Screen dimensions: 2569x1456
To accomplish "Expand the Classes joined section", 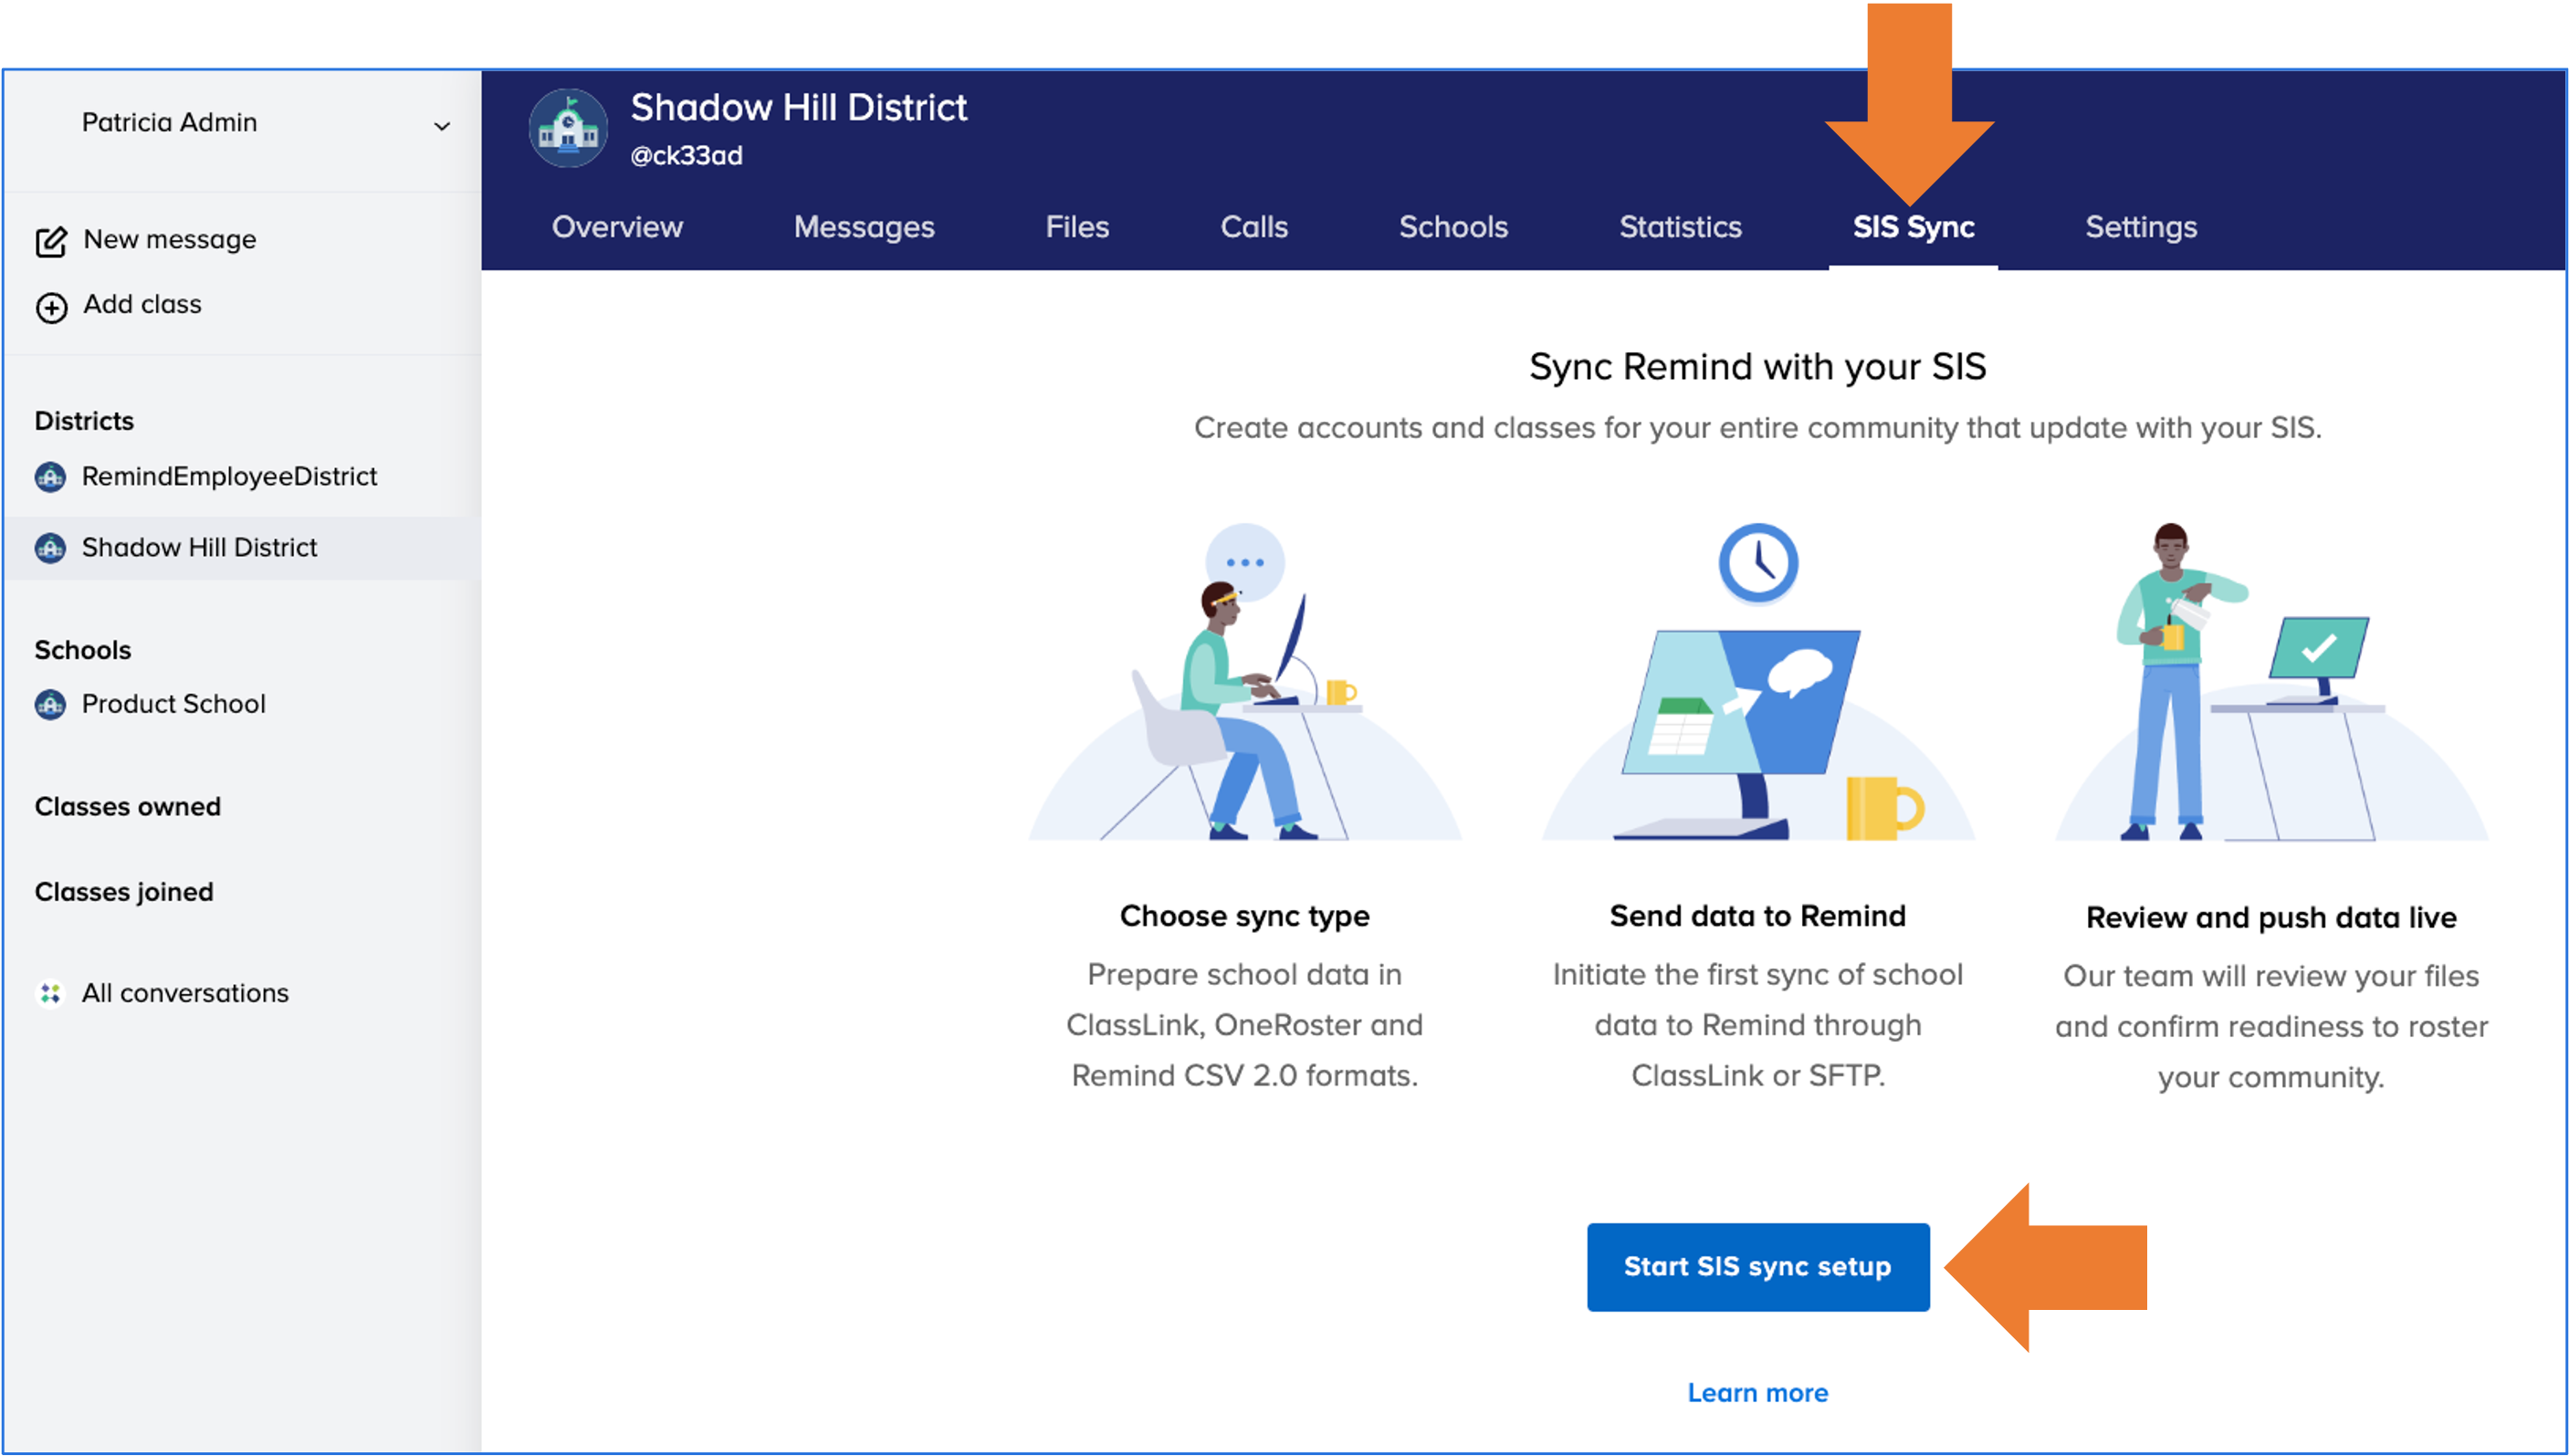I will pos(124,891).
